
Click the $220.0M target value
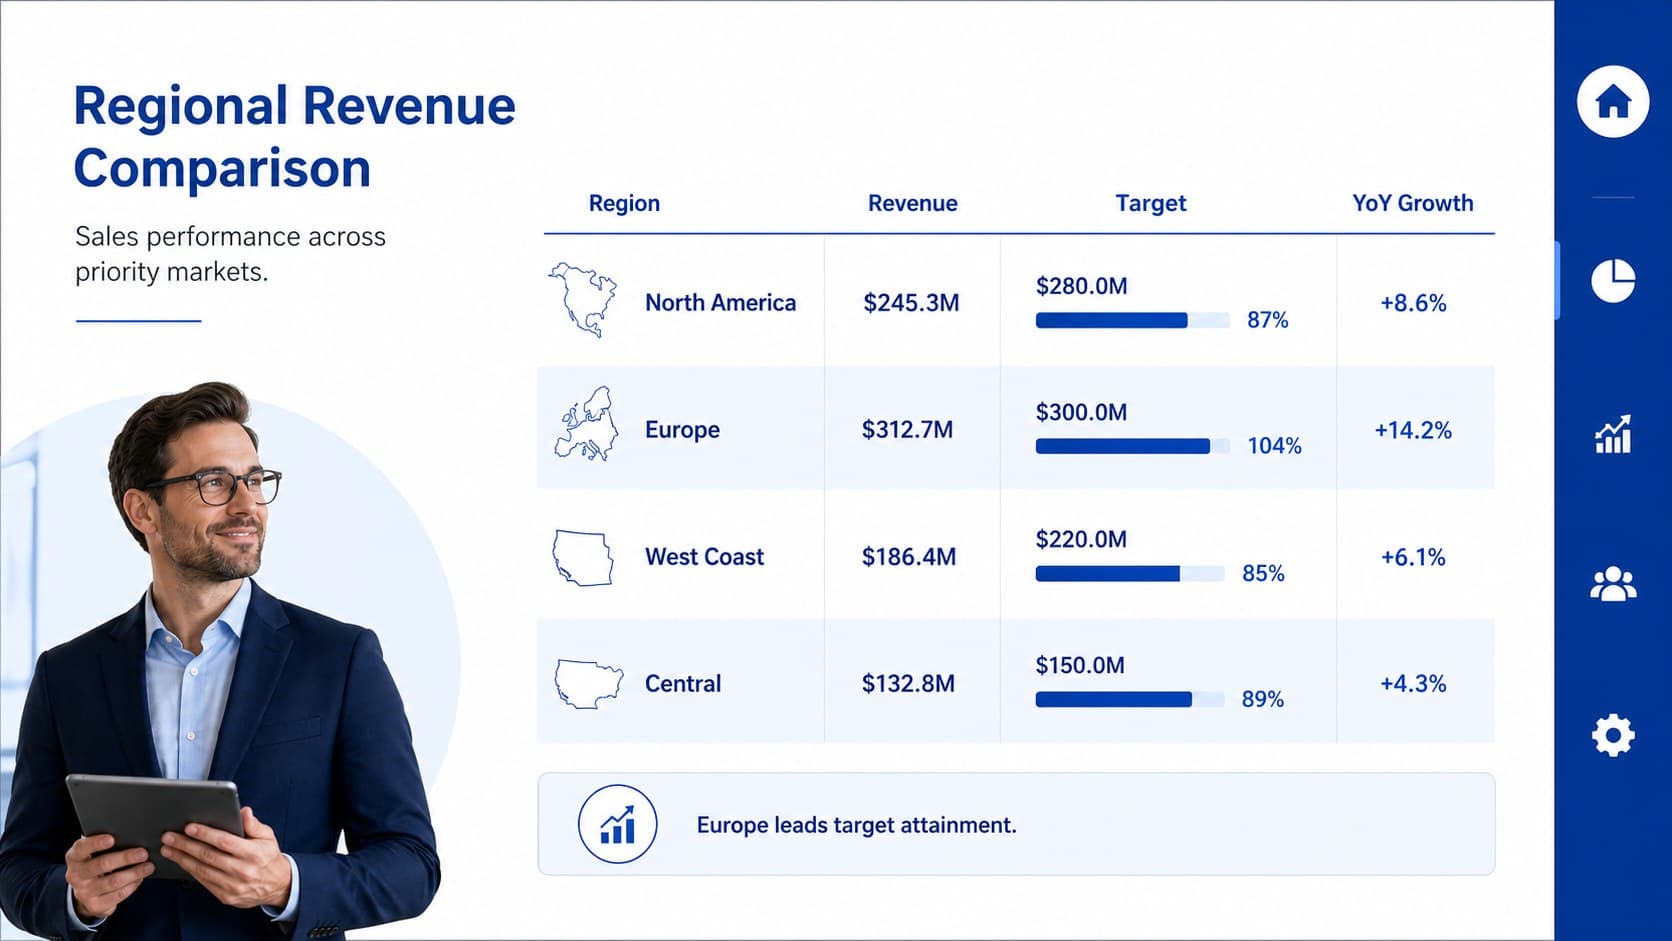pos(1081,539)
